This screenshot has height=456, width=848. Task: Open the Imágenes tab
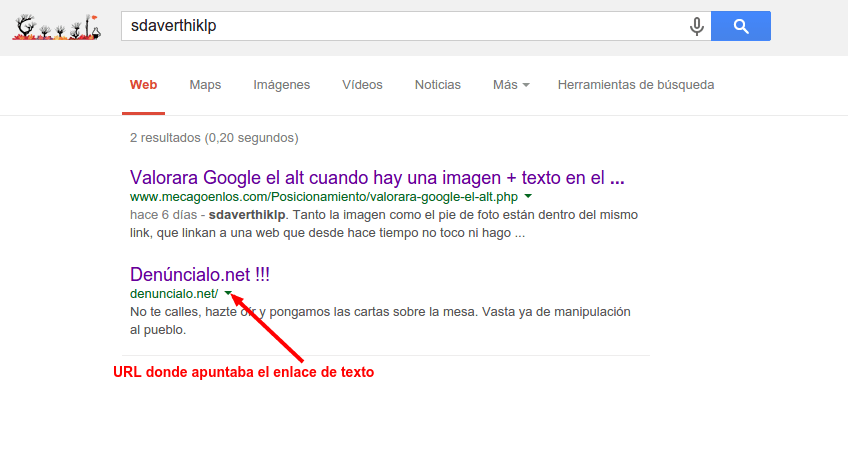coord(281,85)
